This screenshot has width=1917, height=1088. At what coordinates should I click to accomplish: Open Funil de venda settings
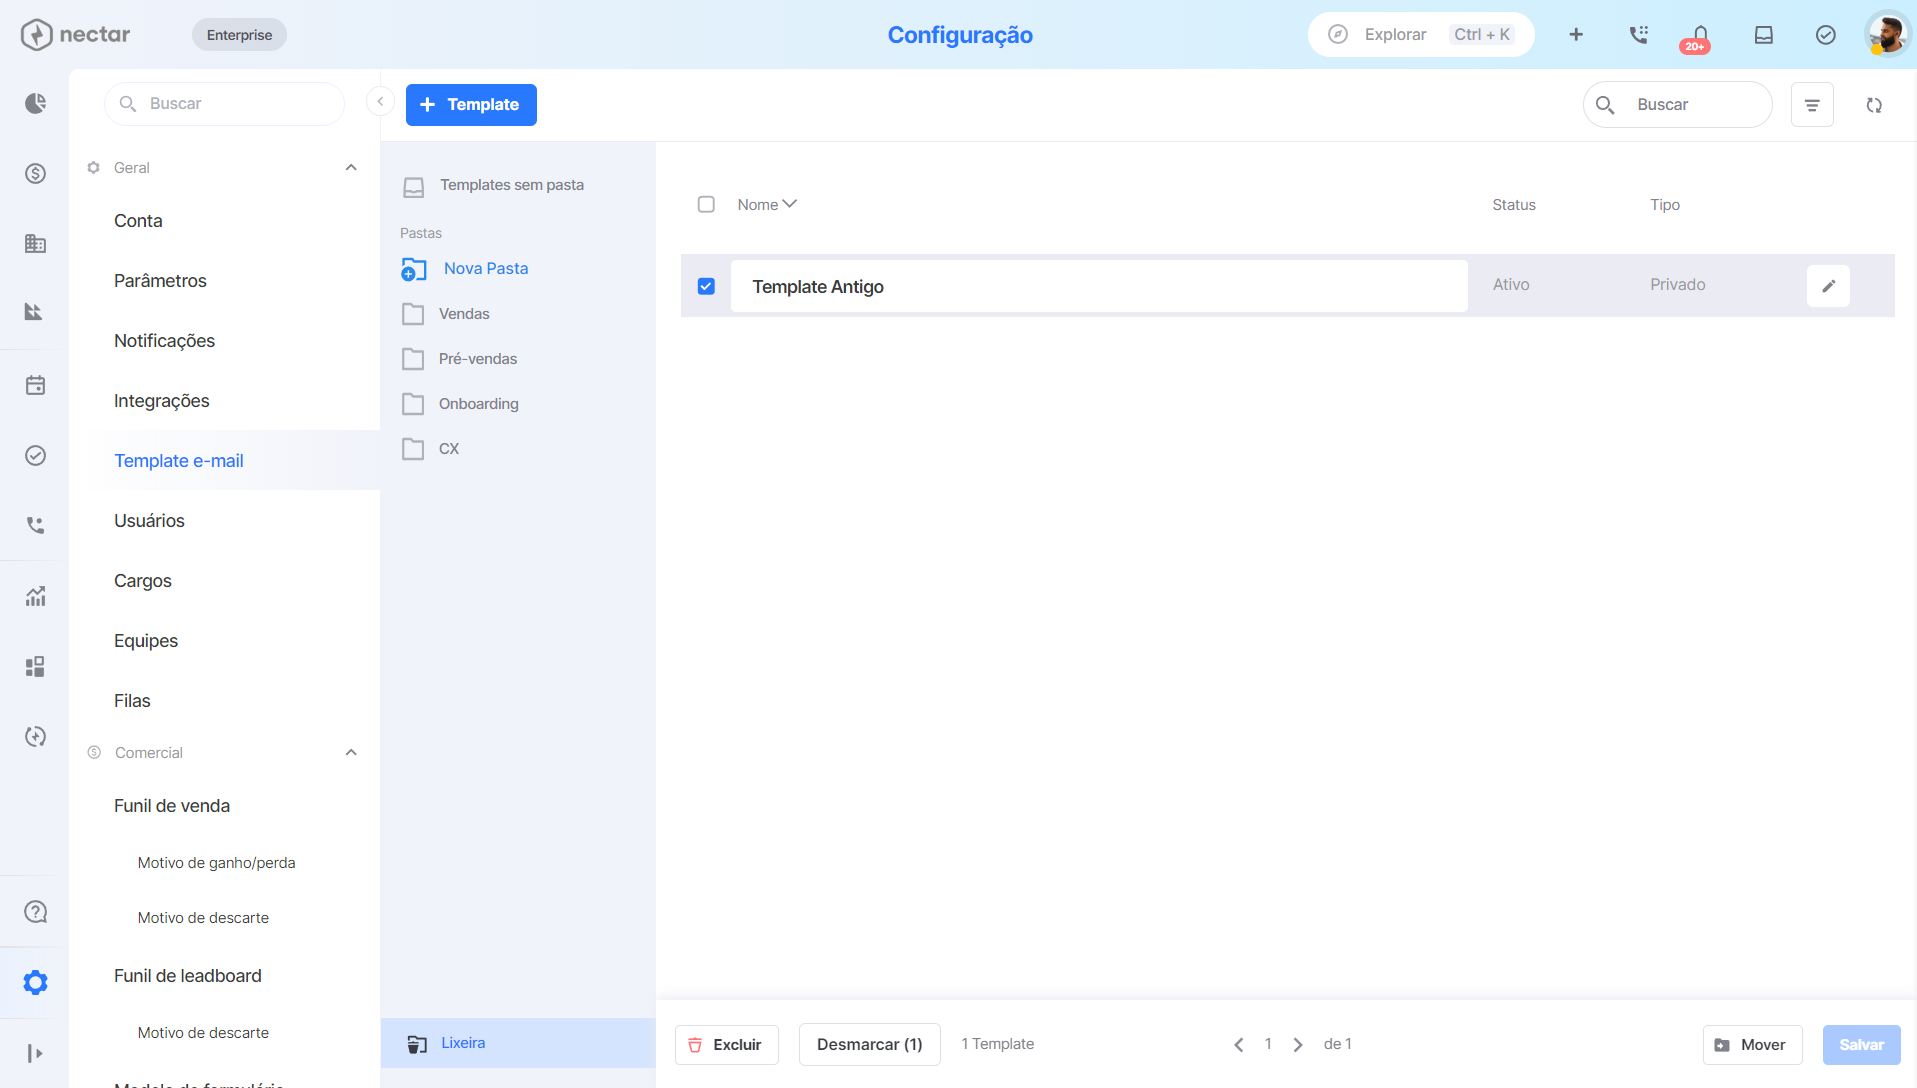click(172, 806)
